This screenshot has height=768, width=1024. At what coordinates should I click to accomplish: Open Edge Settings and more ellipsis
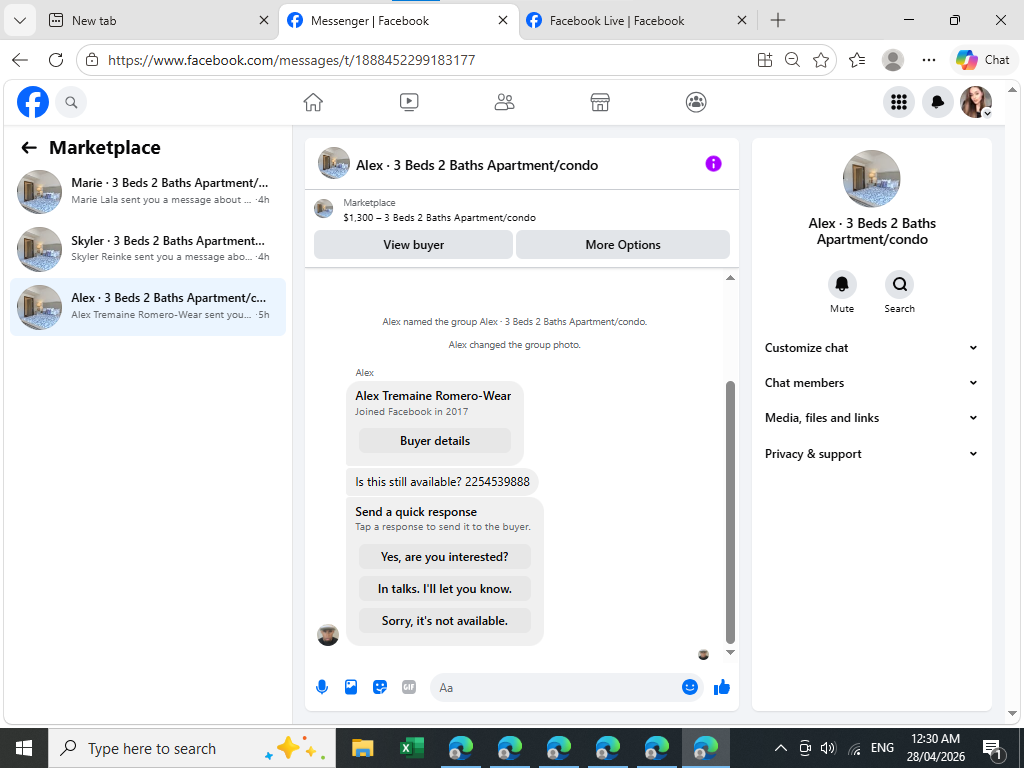pos(929,60)
